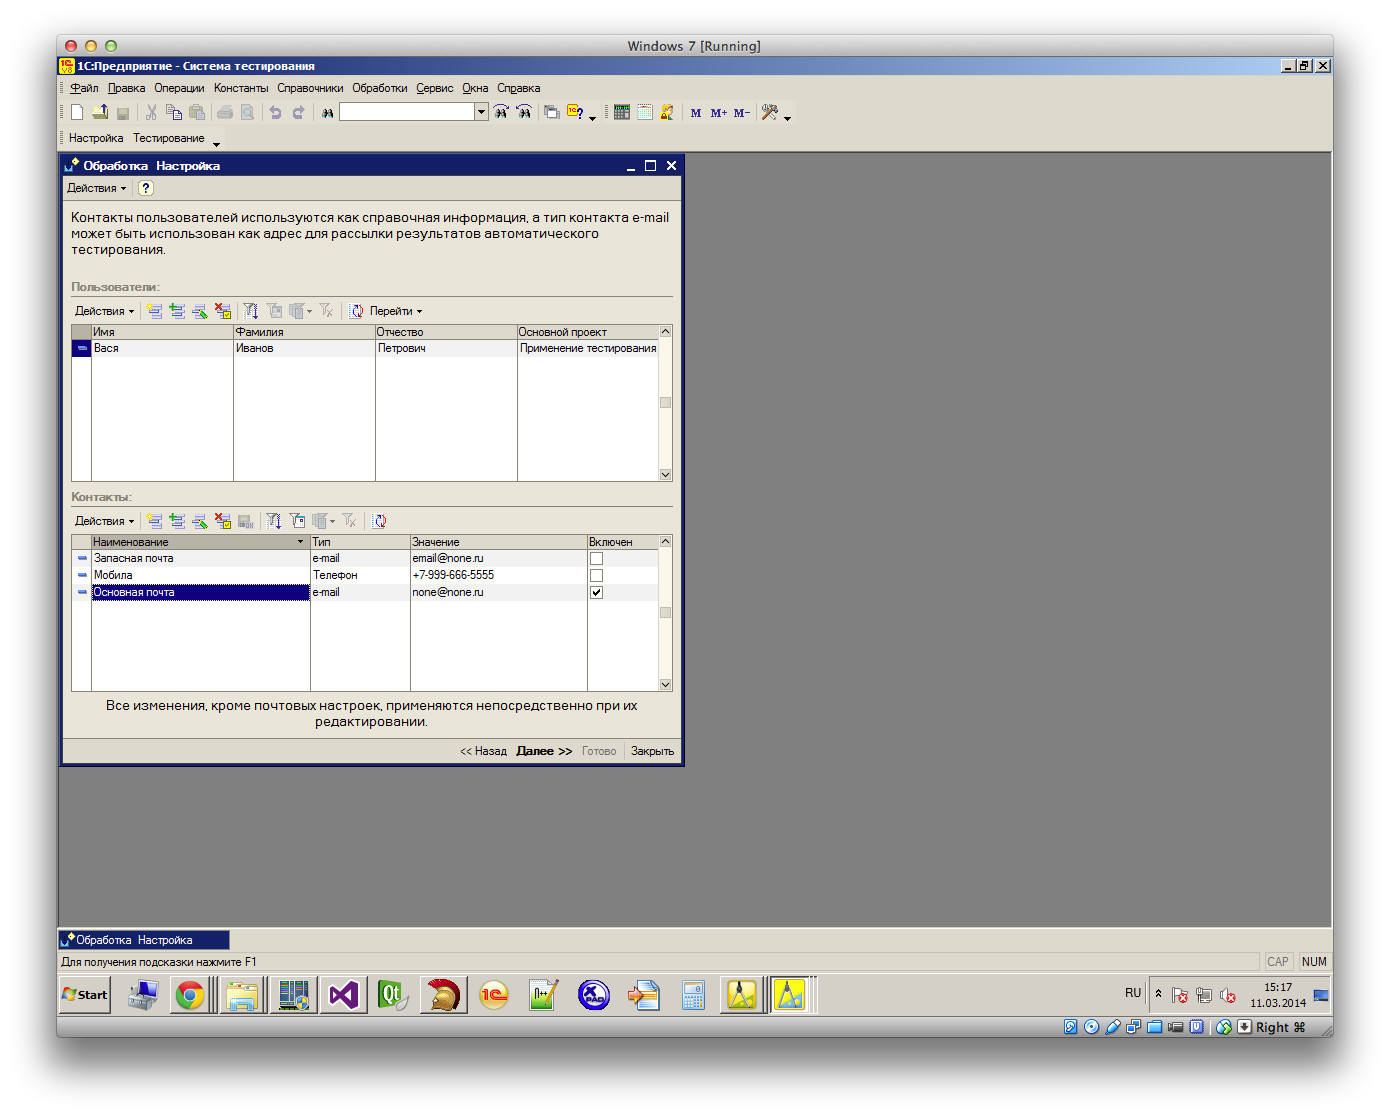Open the Справочники menu
Image resolution: width=1390 pixels, height=1116 pixels.
pyautogui.click(x=310, y=88)
